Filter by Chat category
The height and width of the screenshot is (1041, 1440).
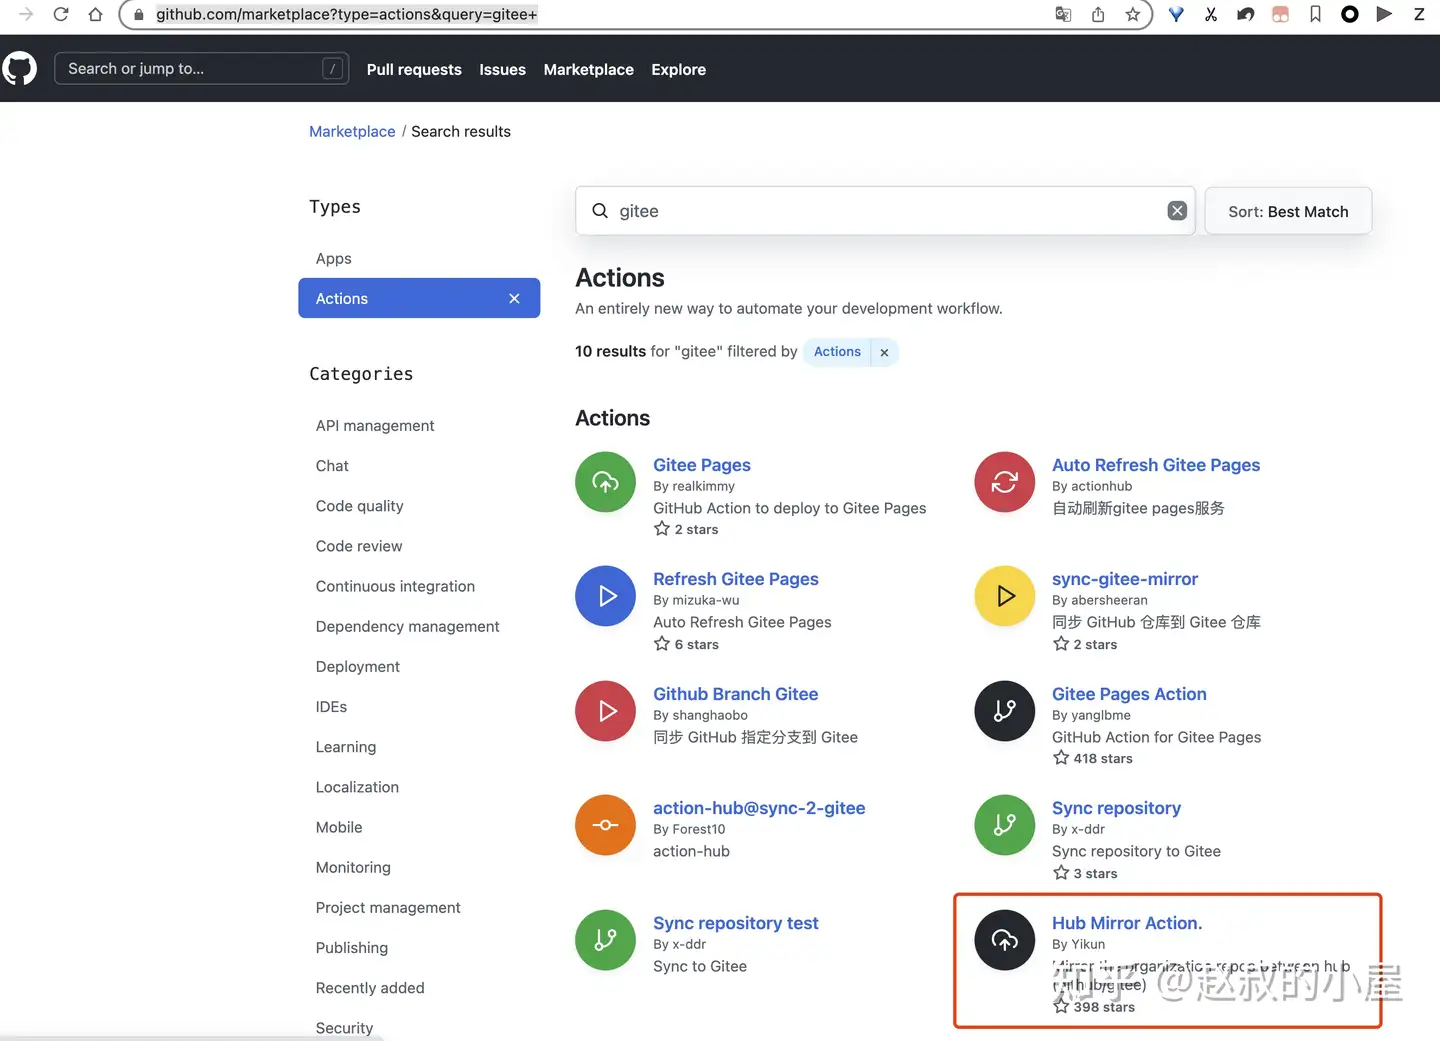pyautogui.click(x=332, y=466)
